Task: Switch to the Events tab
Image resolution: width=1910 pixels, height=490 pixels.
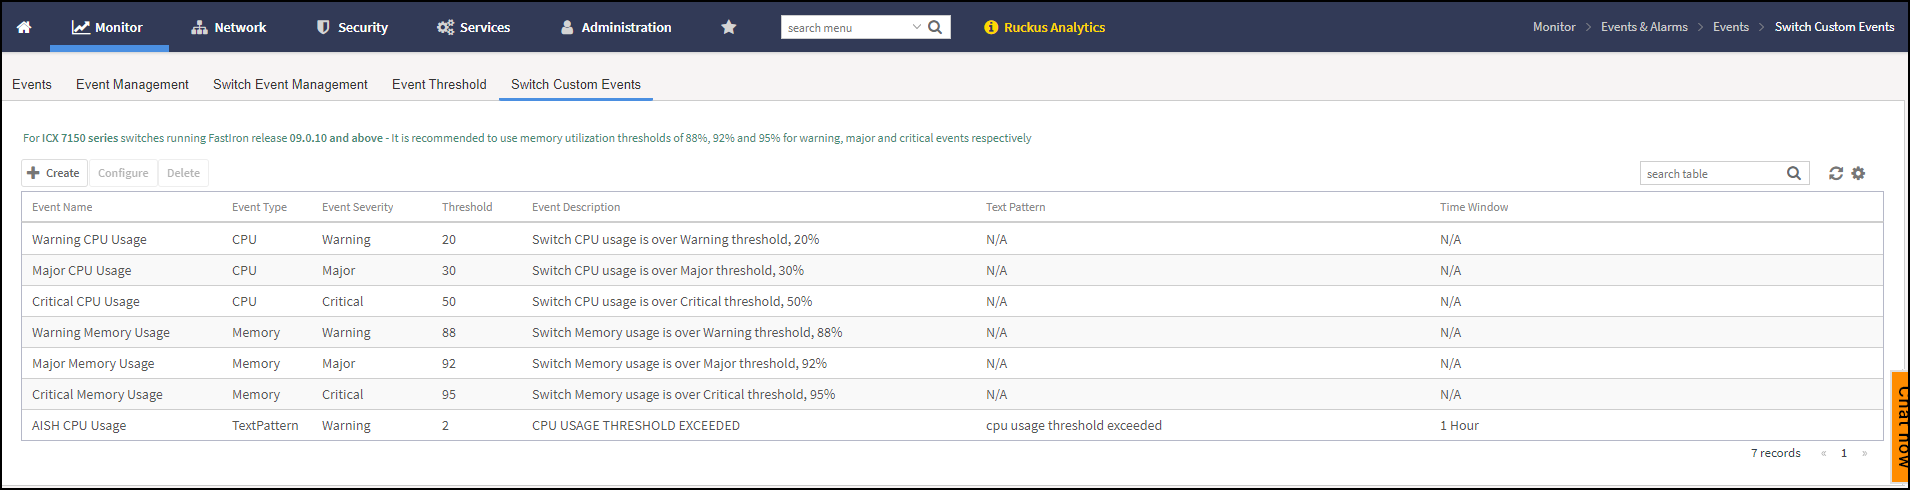Action: point(32,84)
